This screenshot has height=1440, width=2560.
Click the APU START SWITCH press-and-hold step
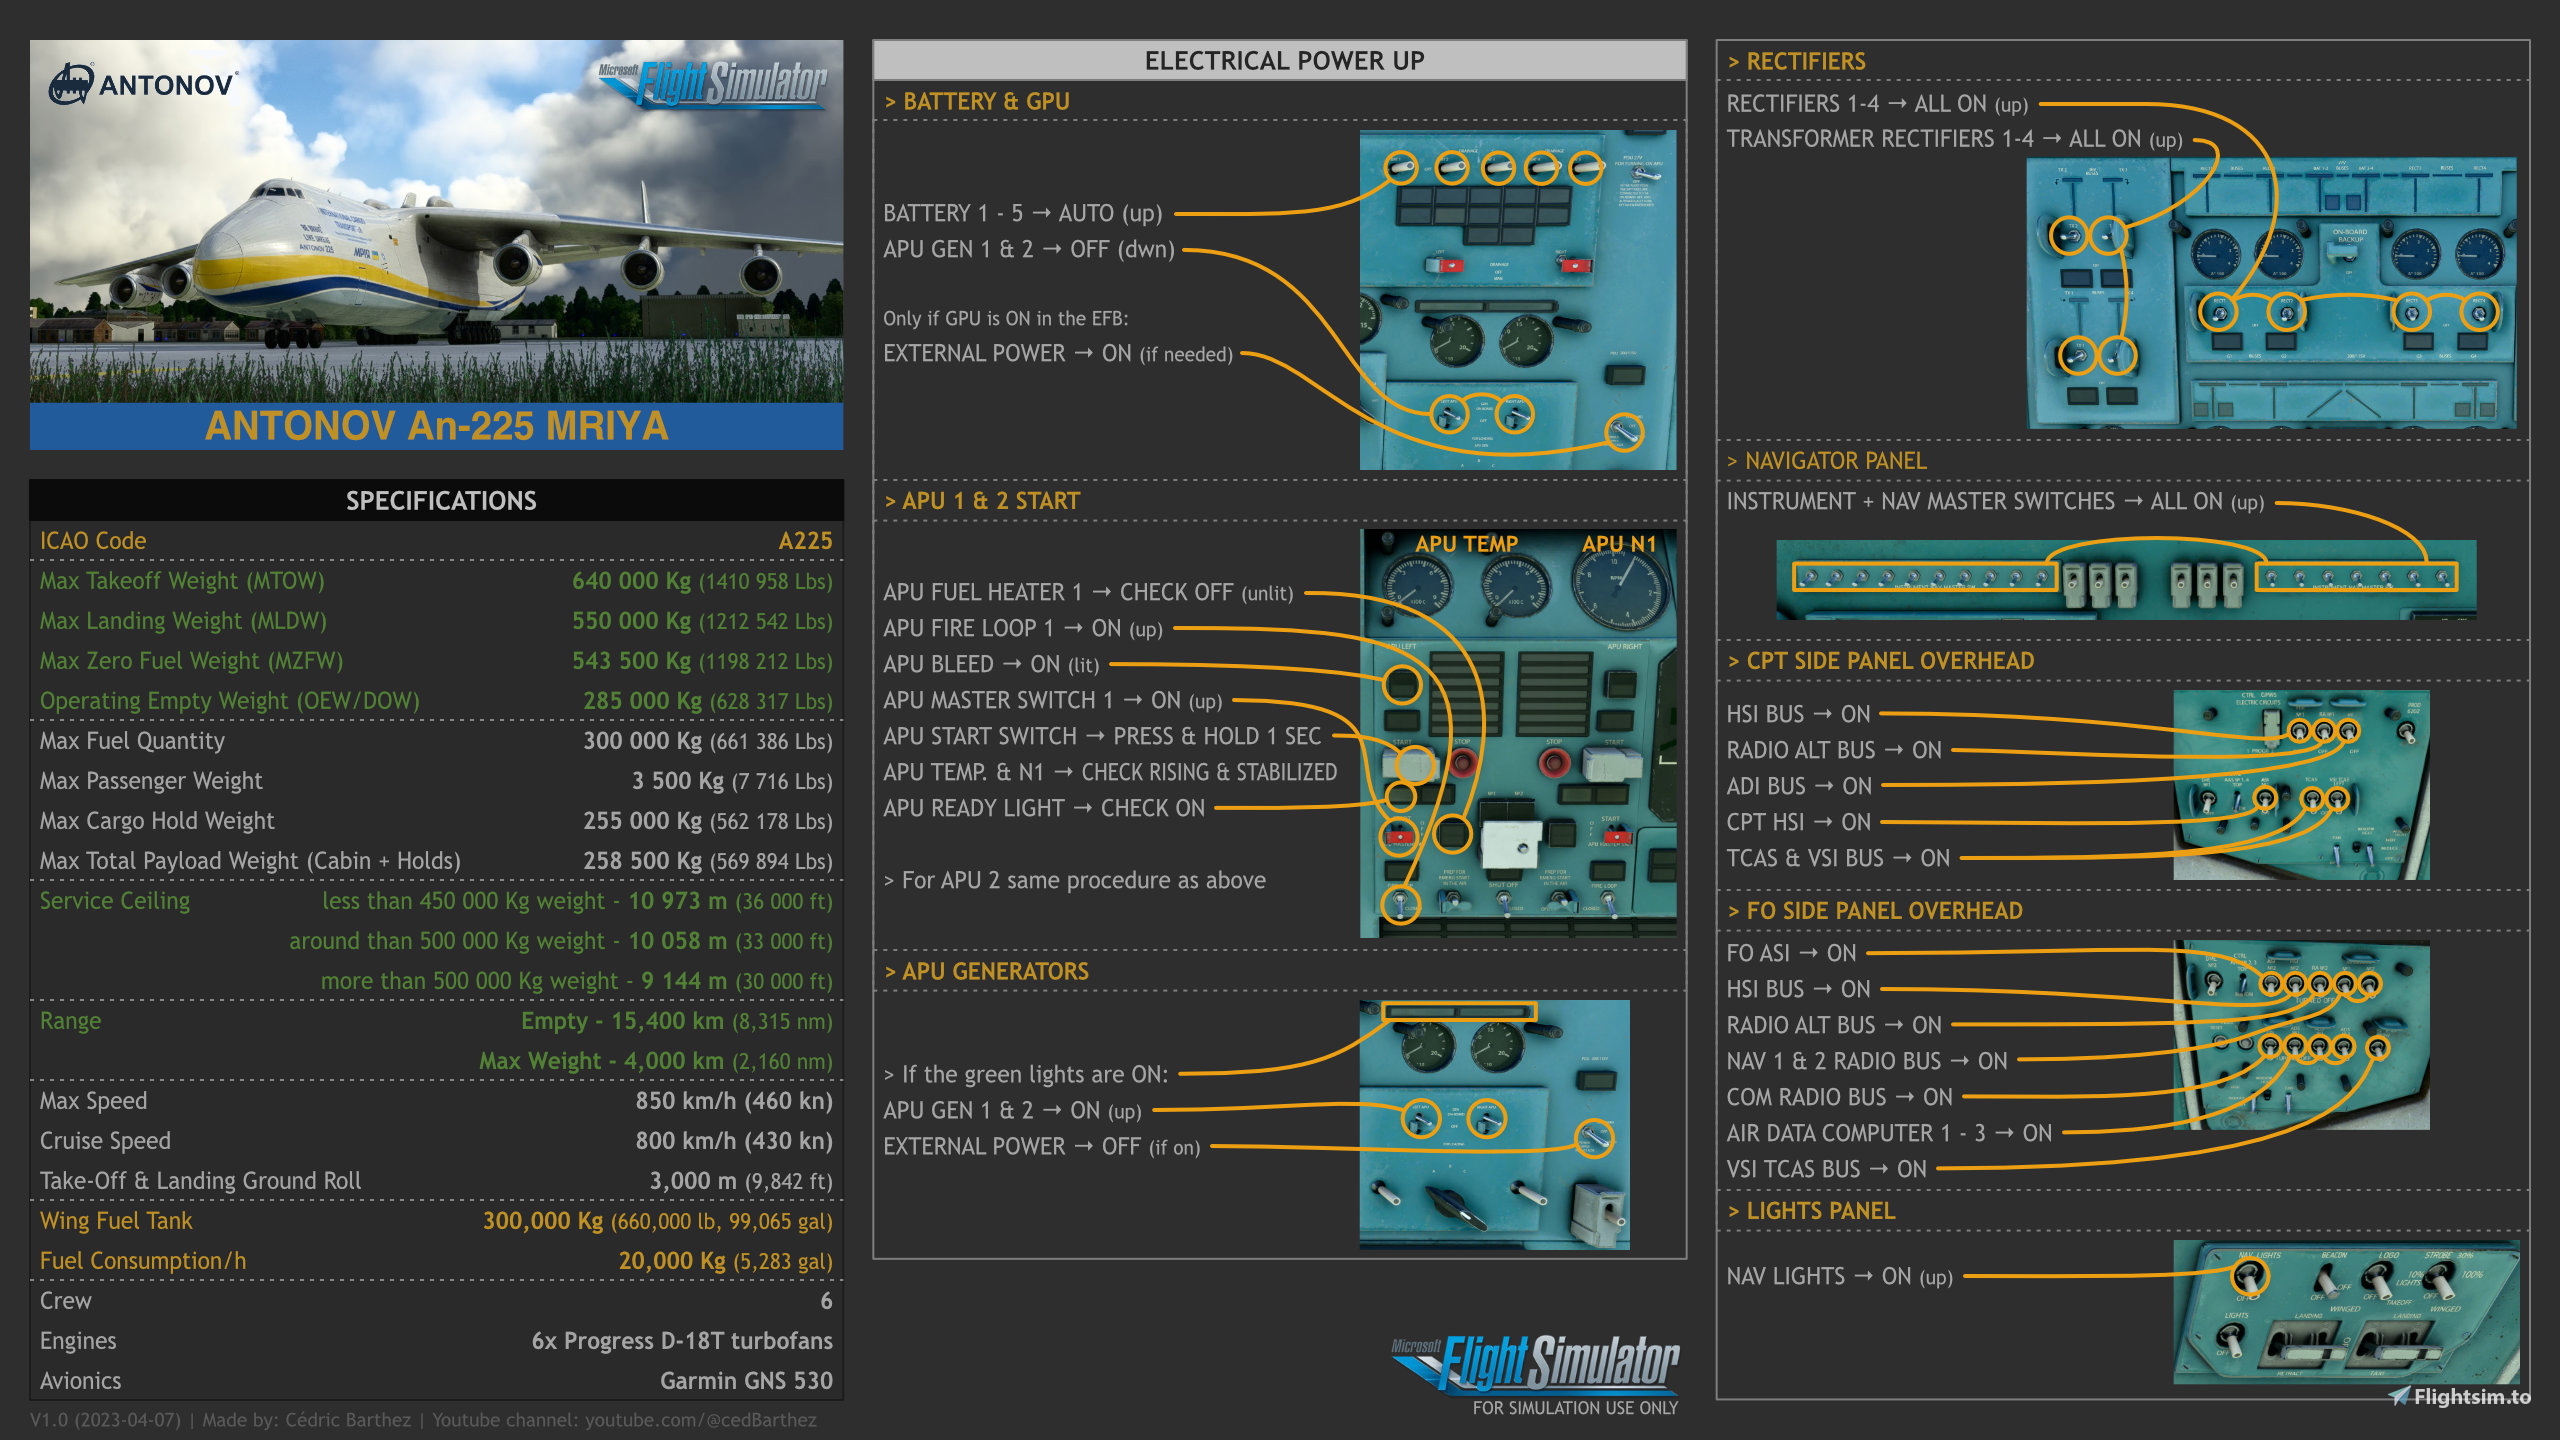coord(1102,736)
